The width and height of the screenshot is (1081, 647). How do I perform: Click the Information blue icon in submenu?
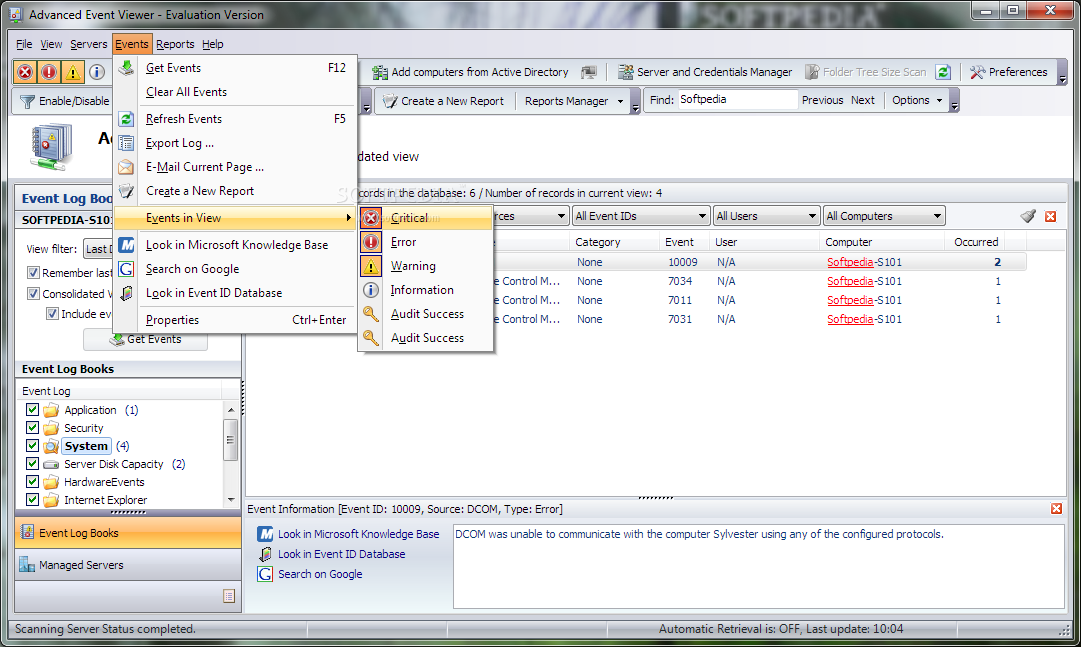point(371,290)
